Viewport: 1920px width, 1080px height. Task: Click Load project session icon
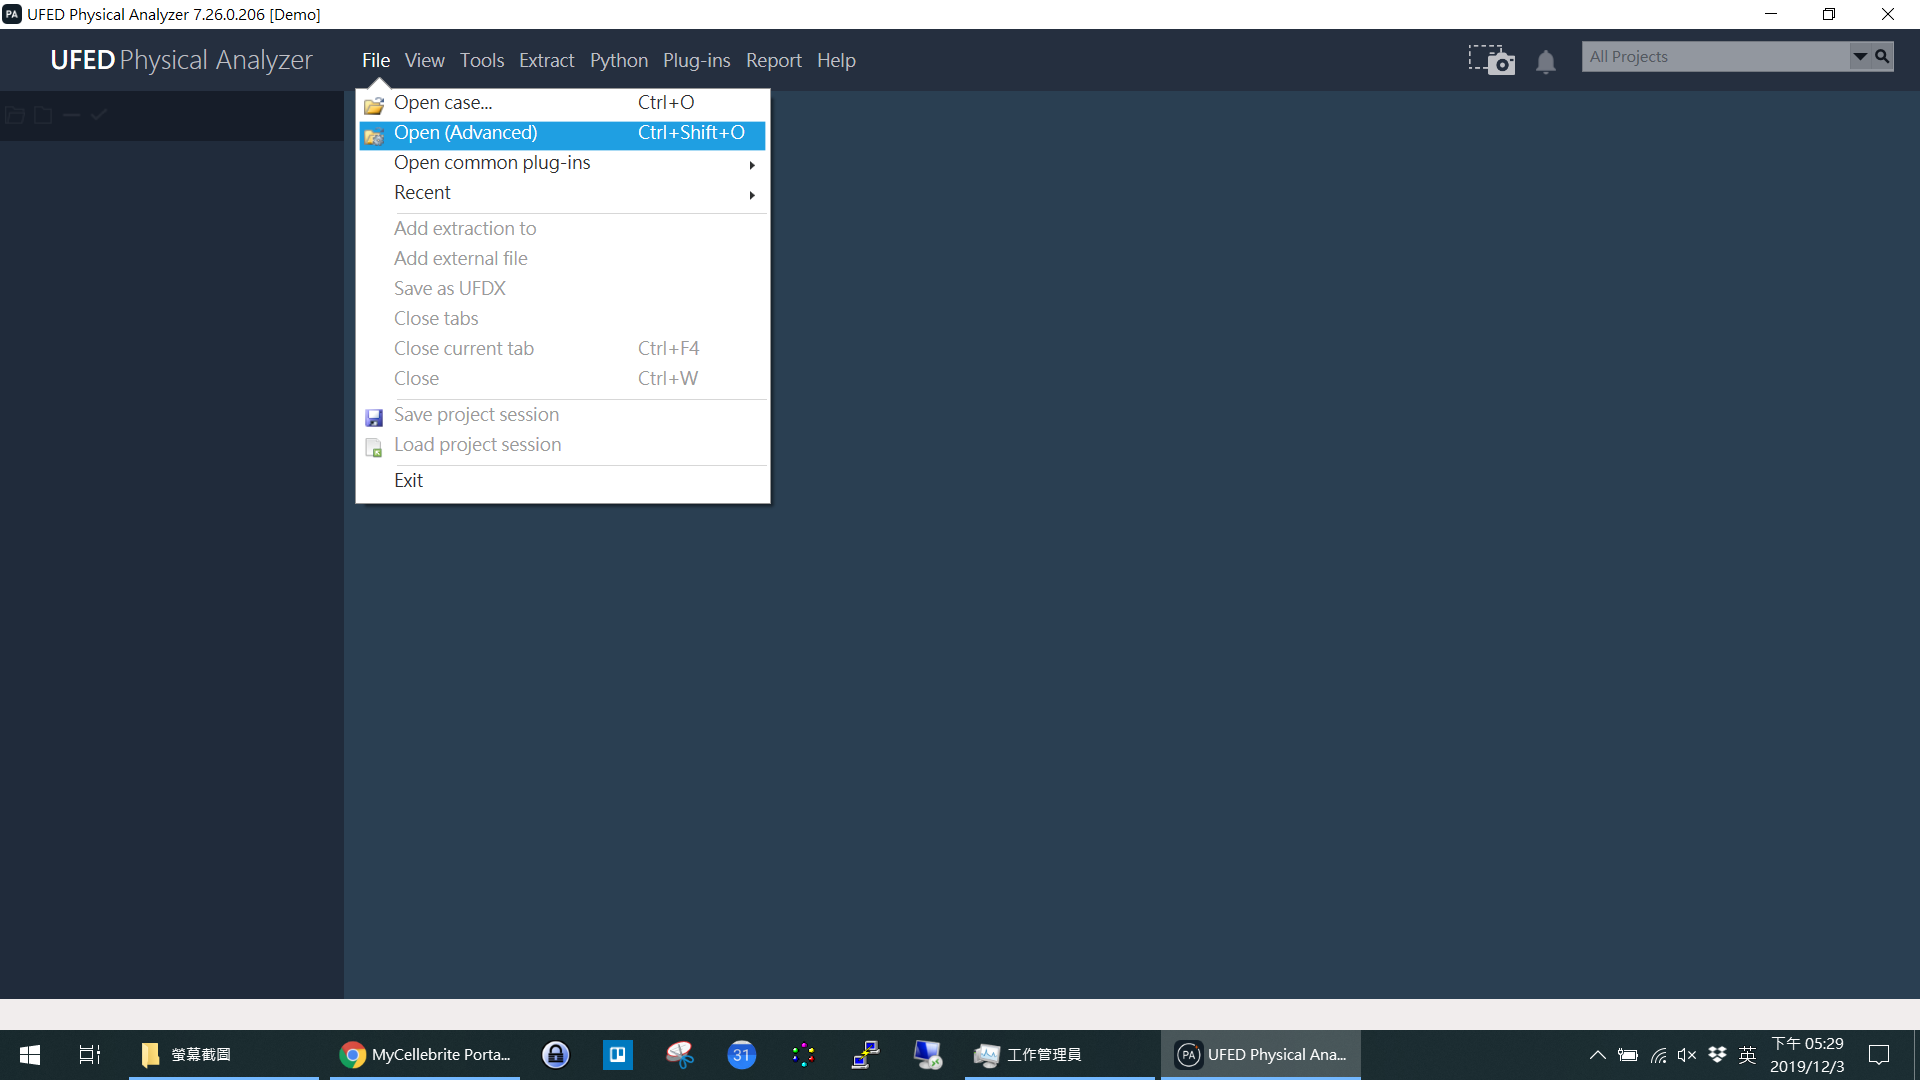coord(374,447)
